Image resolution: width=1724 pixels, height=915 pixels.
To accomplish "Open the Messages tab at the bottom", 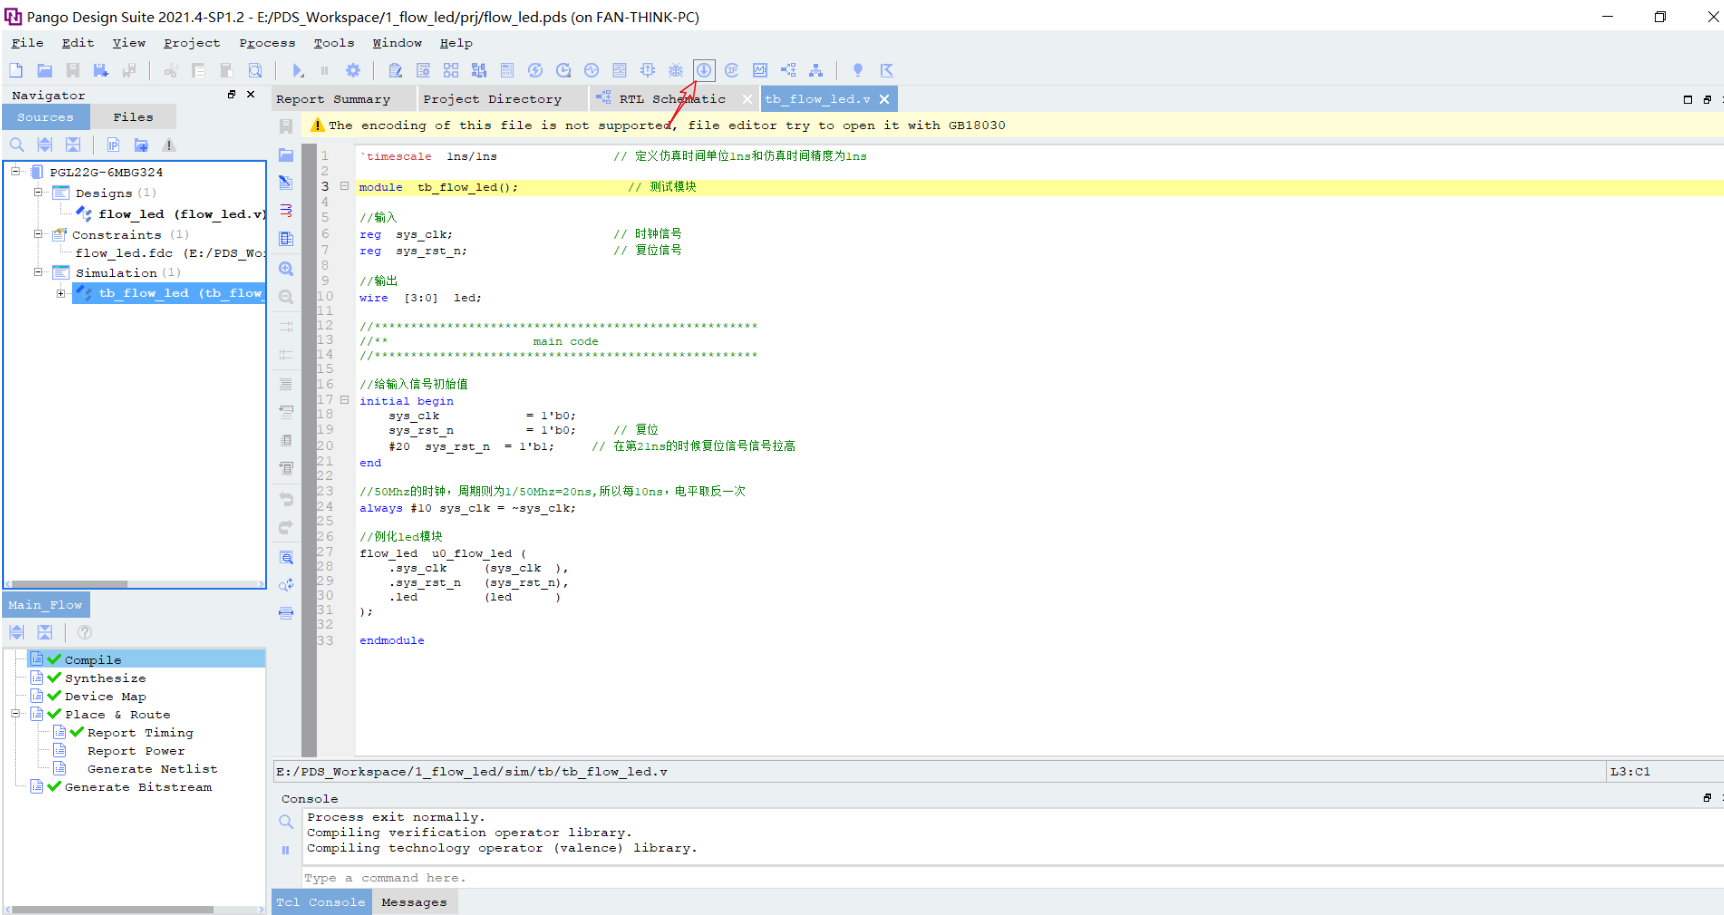I will click(x=414, y=902).
